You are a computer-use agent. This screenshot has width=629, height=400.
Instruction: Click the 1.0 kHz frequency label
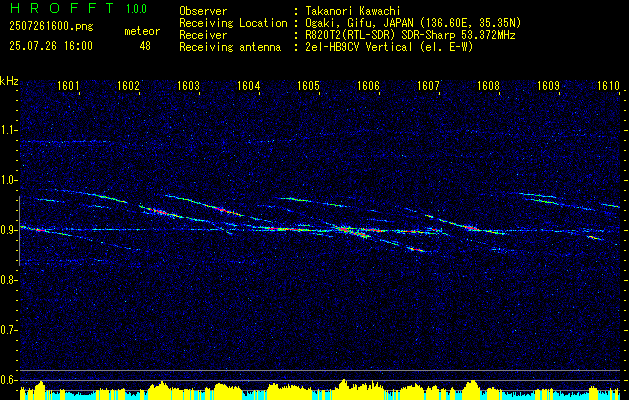8,180
